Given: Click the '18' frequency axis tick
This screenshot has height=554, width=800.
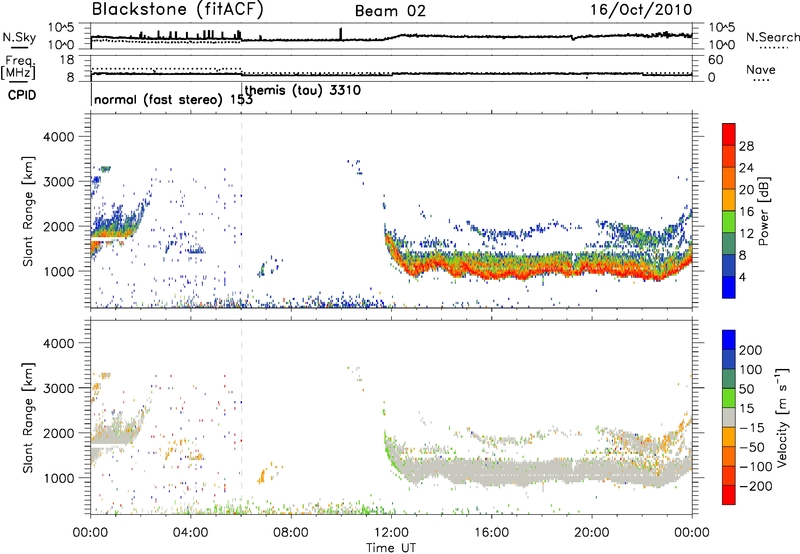Looking at the screenshot, I should (67, 60).
